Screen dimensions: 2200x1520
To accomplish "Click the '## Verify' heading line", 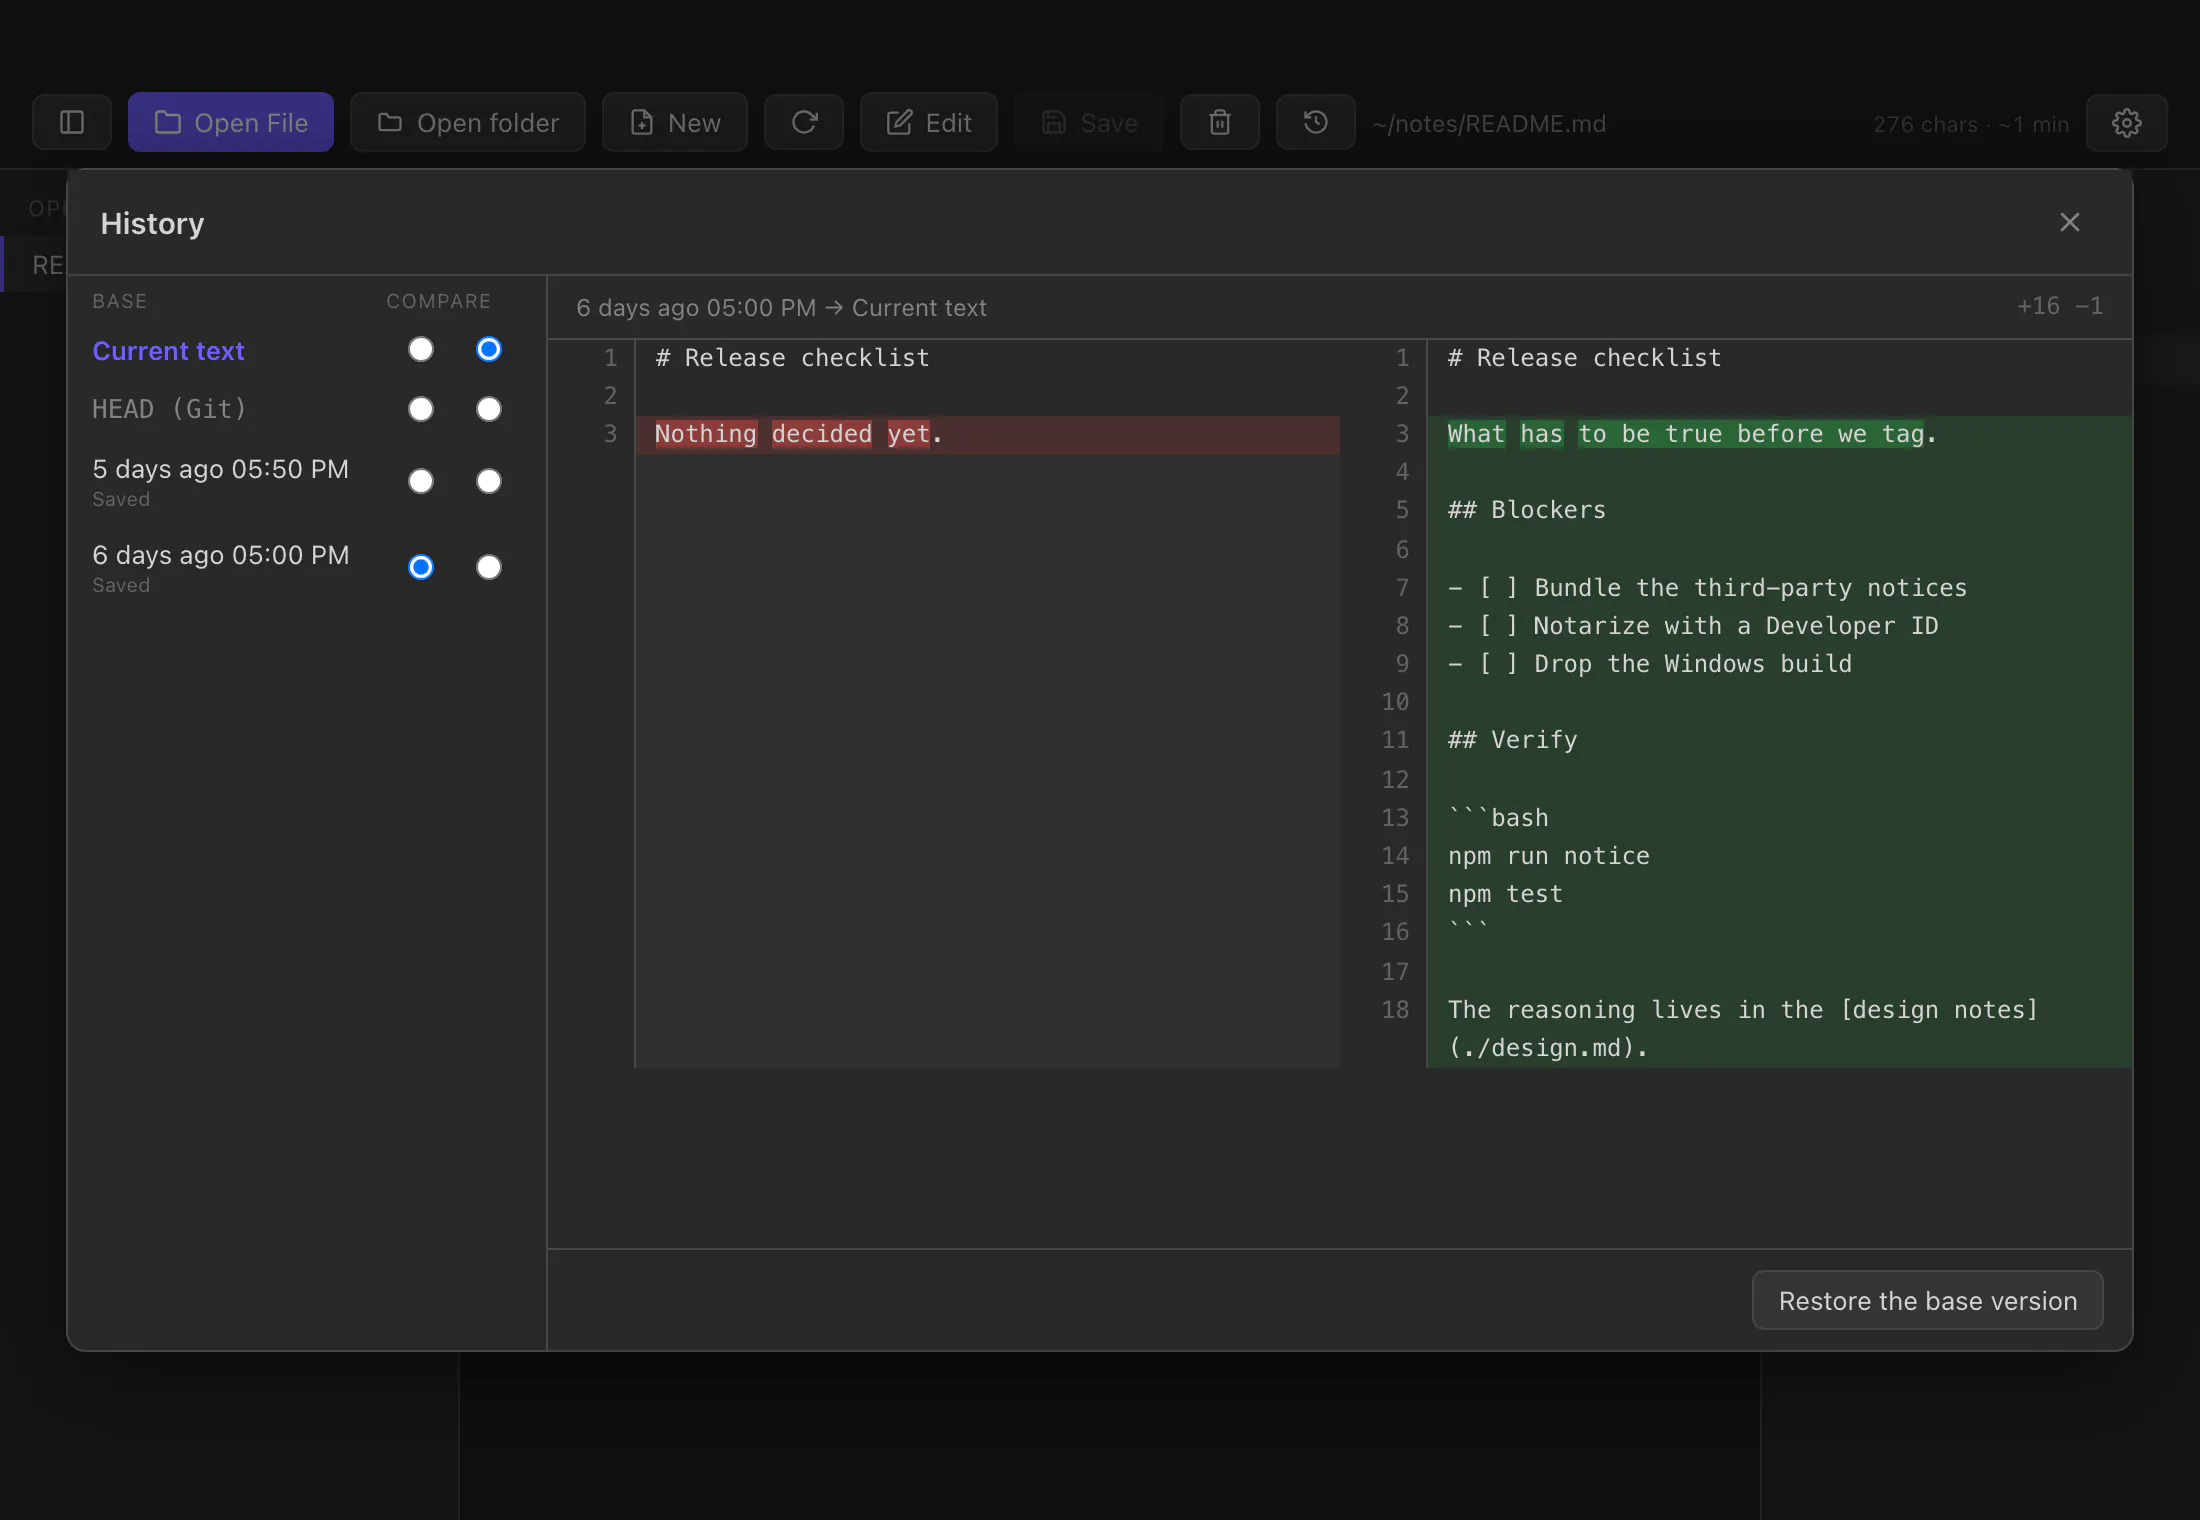I will click(1780, 740).
